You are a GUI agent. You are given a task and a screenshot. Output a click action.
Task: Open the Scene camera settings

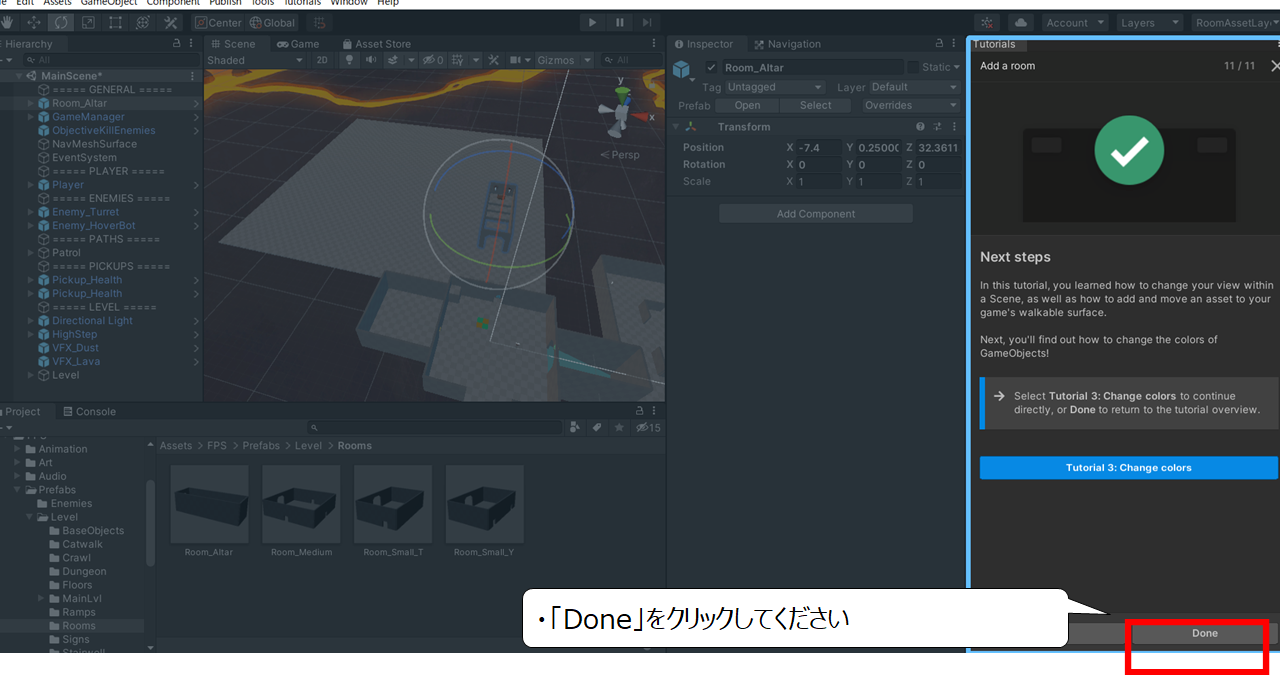[x=520, y=60]
